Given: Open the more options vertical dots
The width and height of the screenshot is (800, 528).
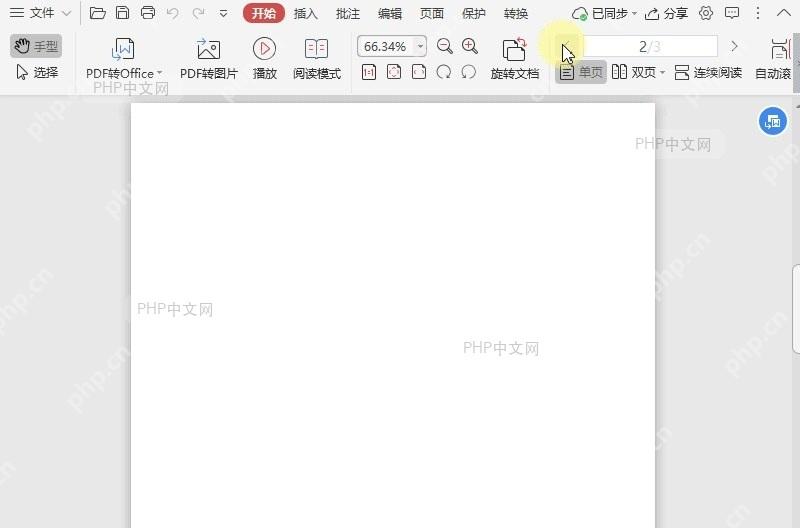Looking at the screenshot, I should click(758, 13).
